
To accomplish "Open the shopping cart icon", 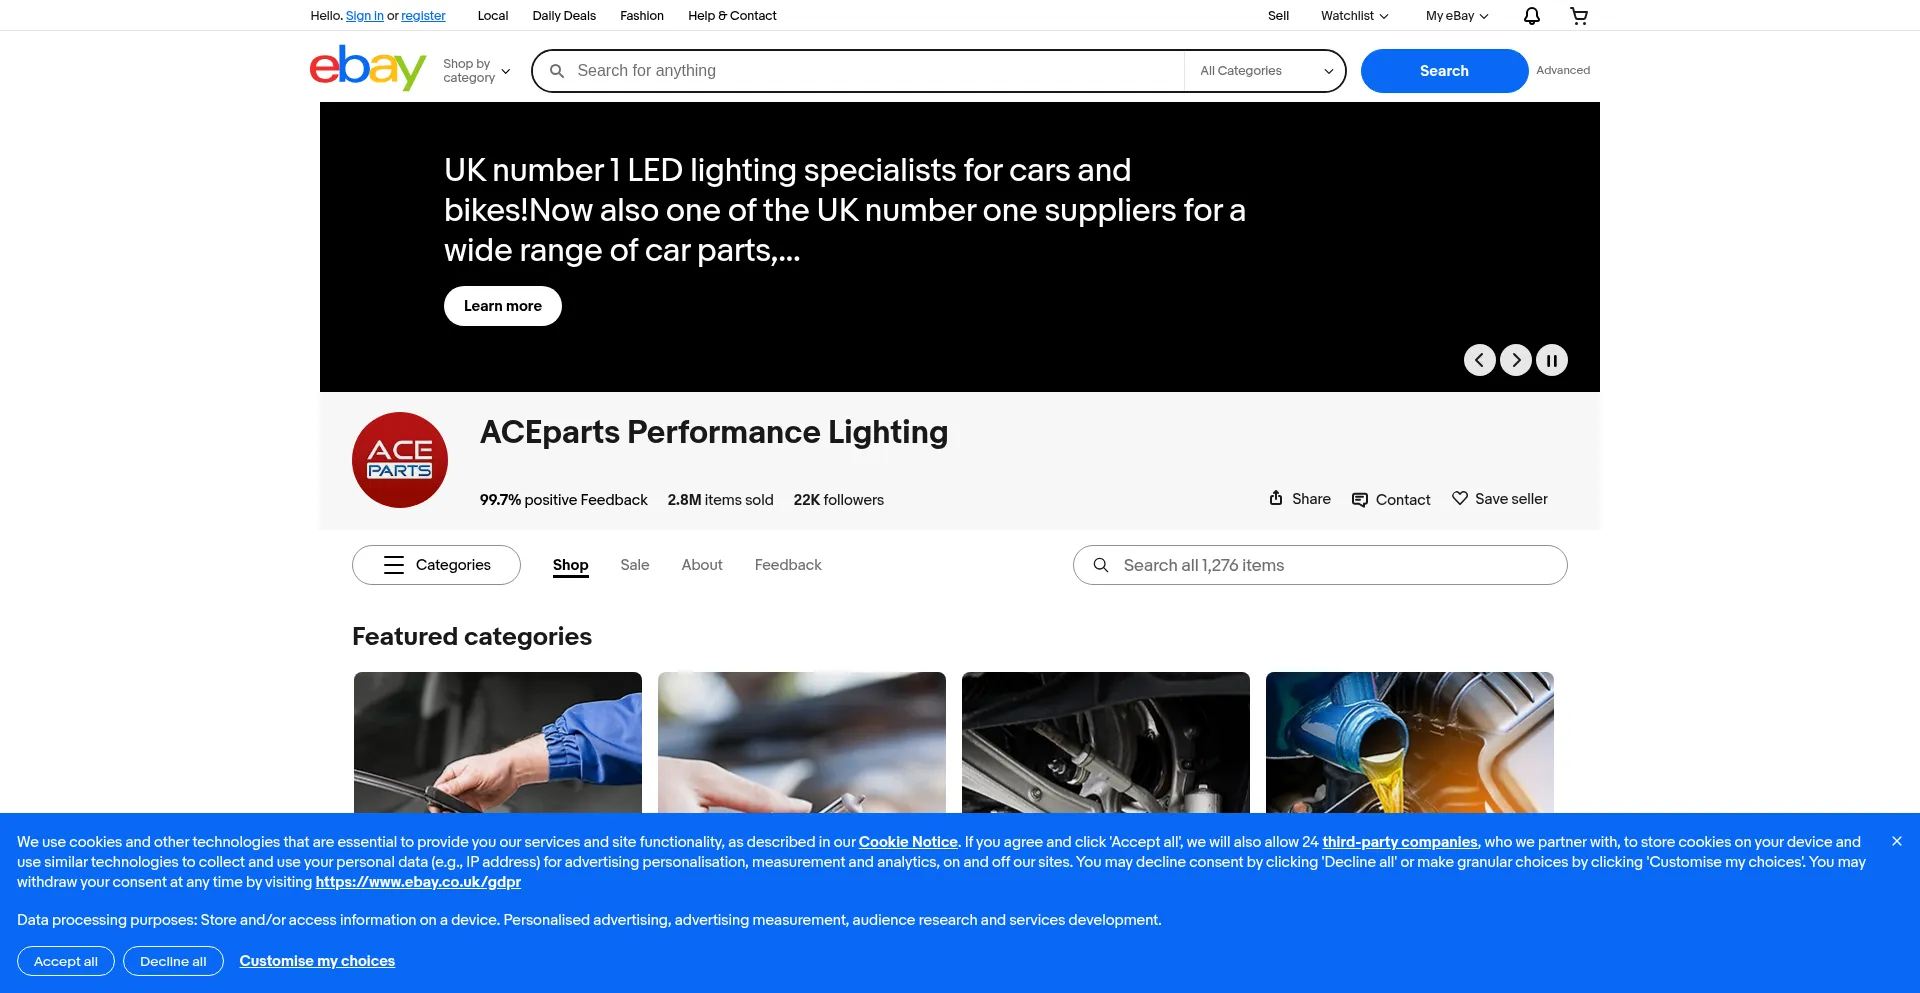I will [1579, 16].
